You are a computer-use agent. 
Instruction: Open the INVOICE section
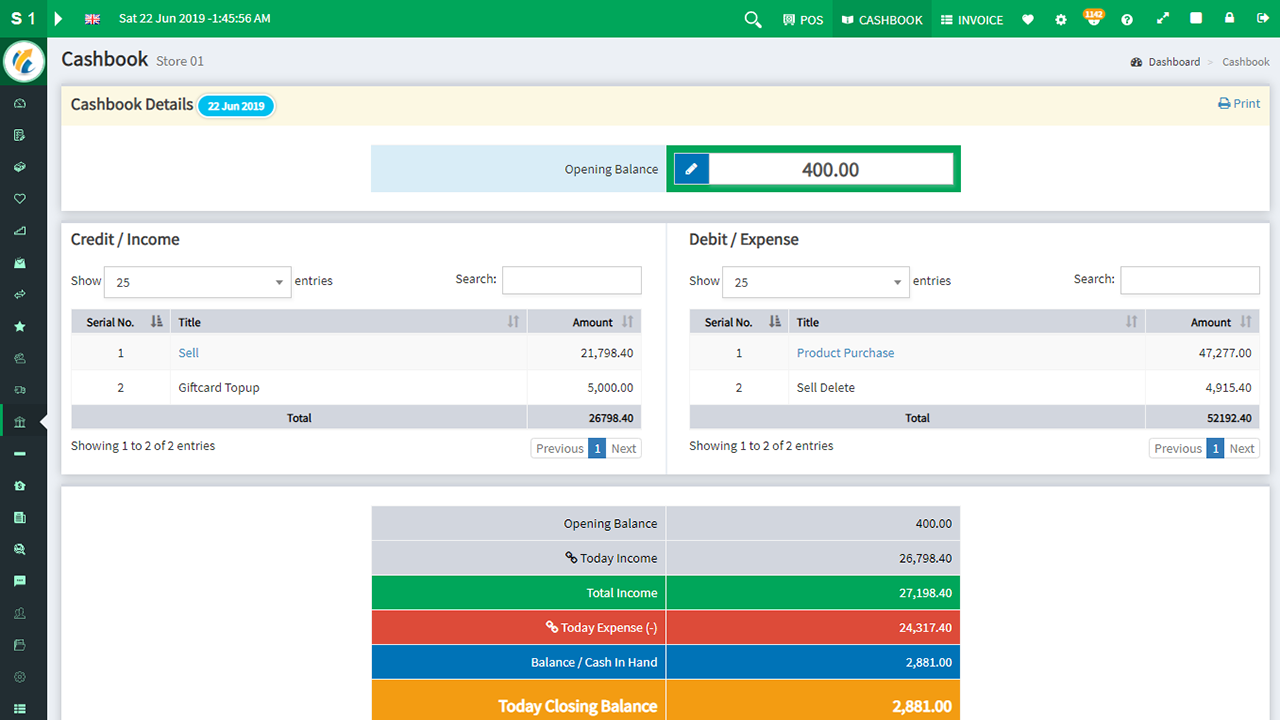click(x=971, y=18)
